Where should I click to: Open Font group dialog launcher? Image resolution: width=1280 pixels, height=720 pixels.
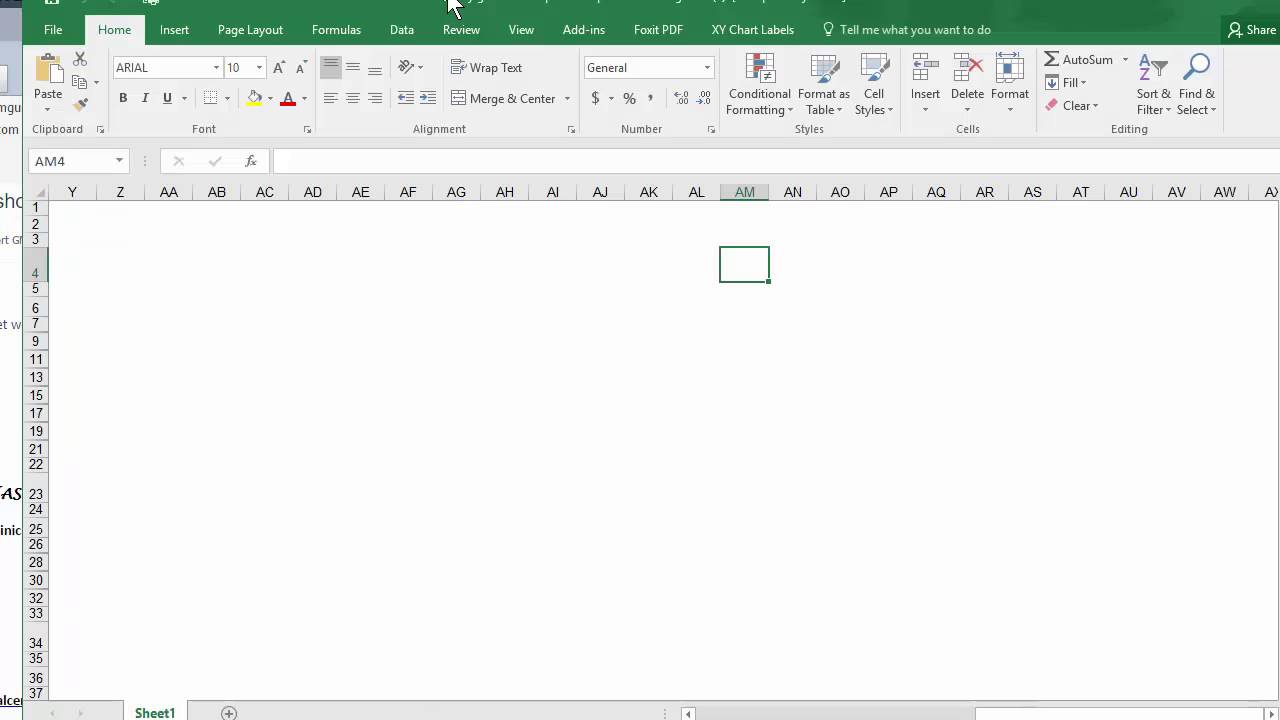pos(307,130)
